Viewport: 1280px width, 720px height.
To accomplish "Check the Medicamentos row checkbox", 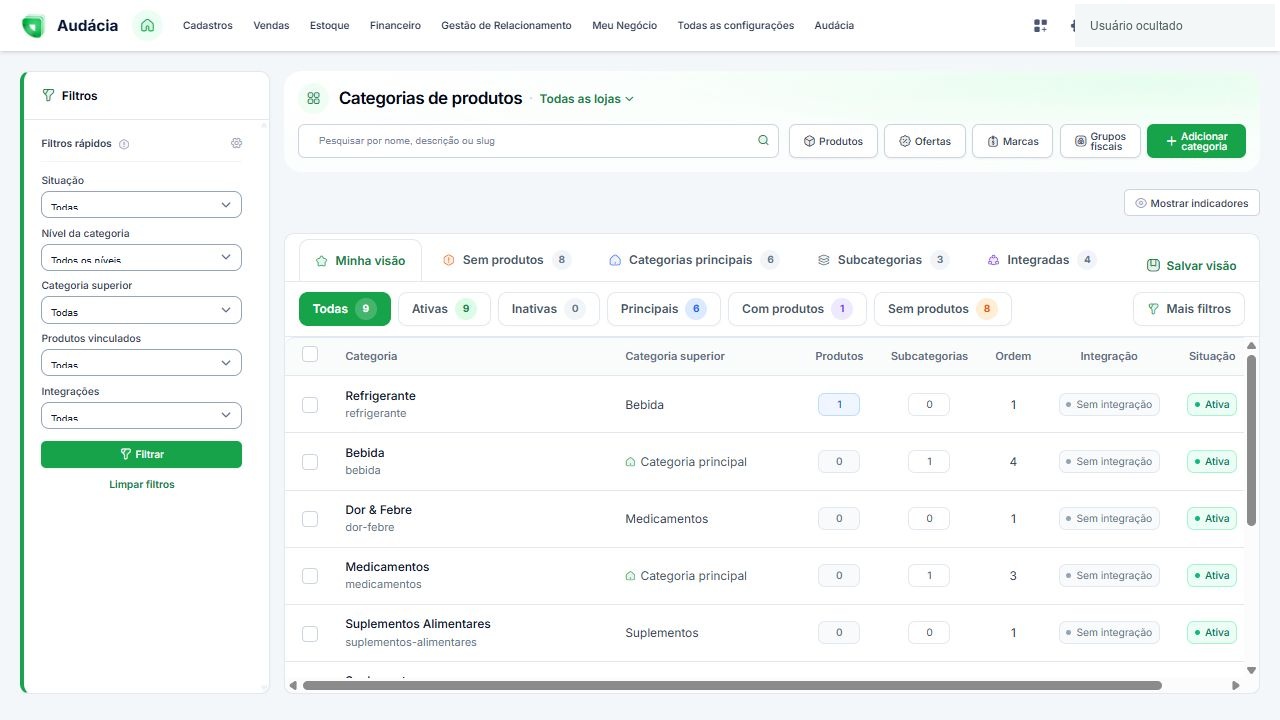I will [x=310, y=576].
